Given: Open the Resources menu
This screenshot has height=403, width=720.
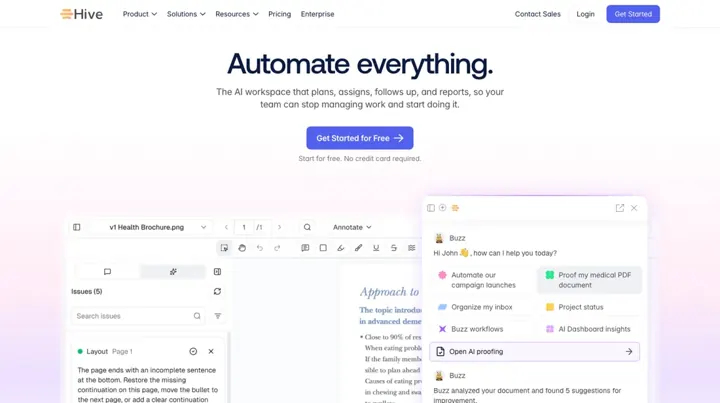Looking at the screenshot, I should click(x=236, y=14).
